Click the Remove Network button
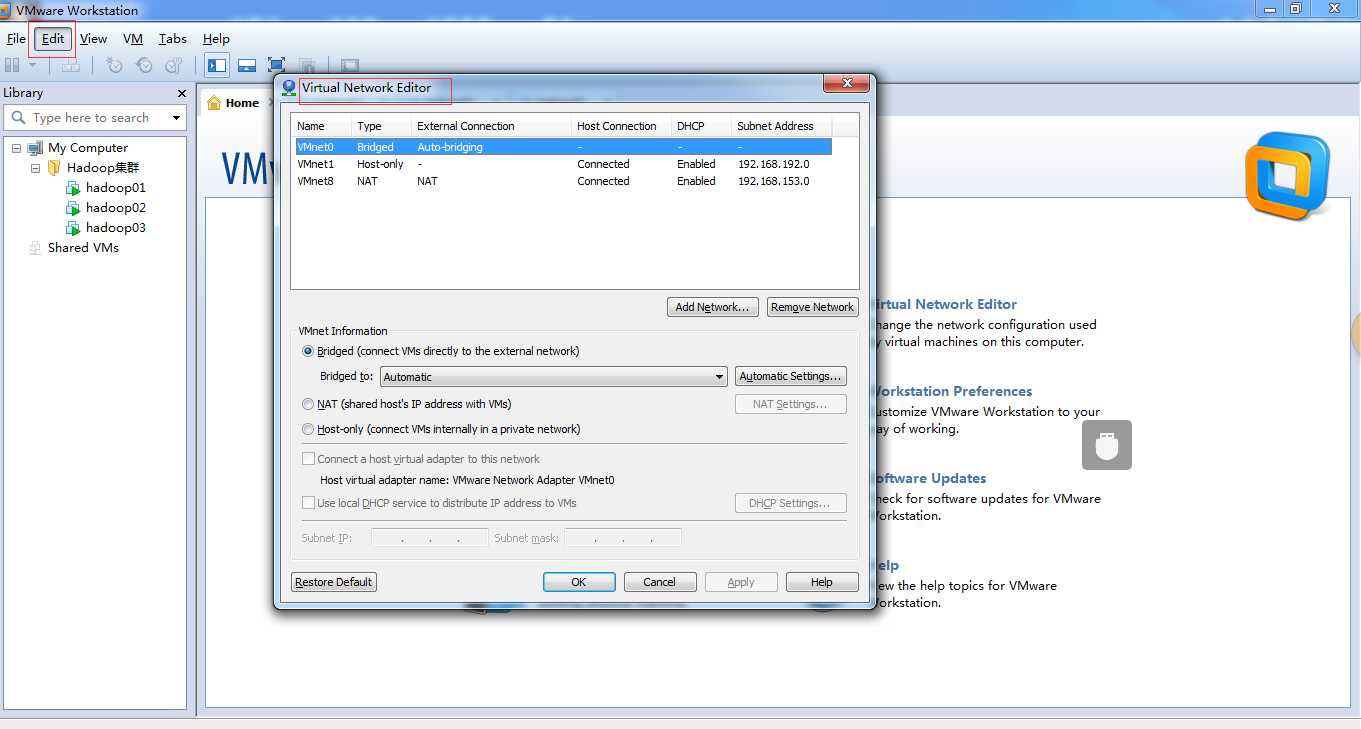 tap(813, 307)
